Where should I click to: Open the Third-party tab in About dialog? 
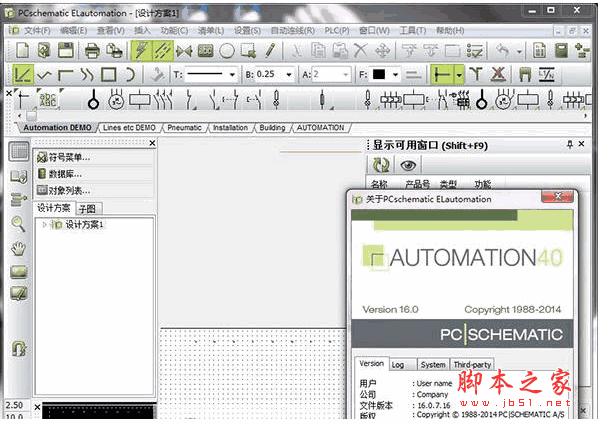[x=472, y=365]
